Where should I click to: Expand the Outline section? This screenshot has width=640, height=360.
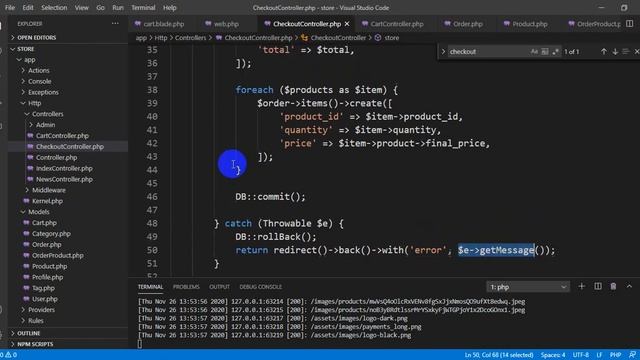[68, 333]
